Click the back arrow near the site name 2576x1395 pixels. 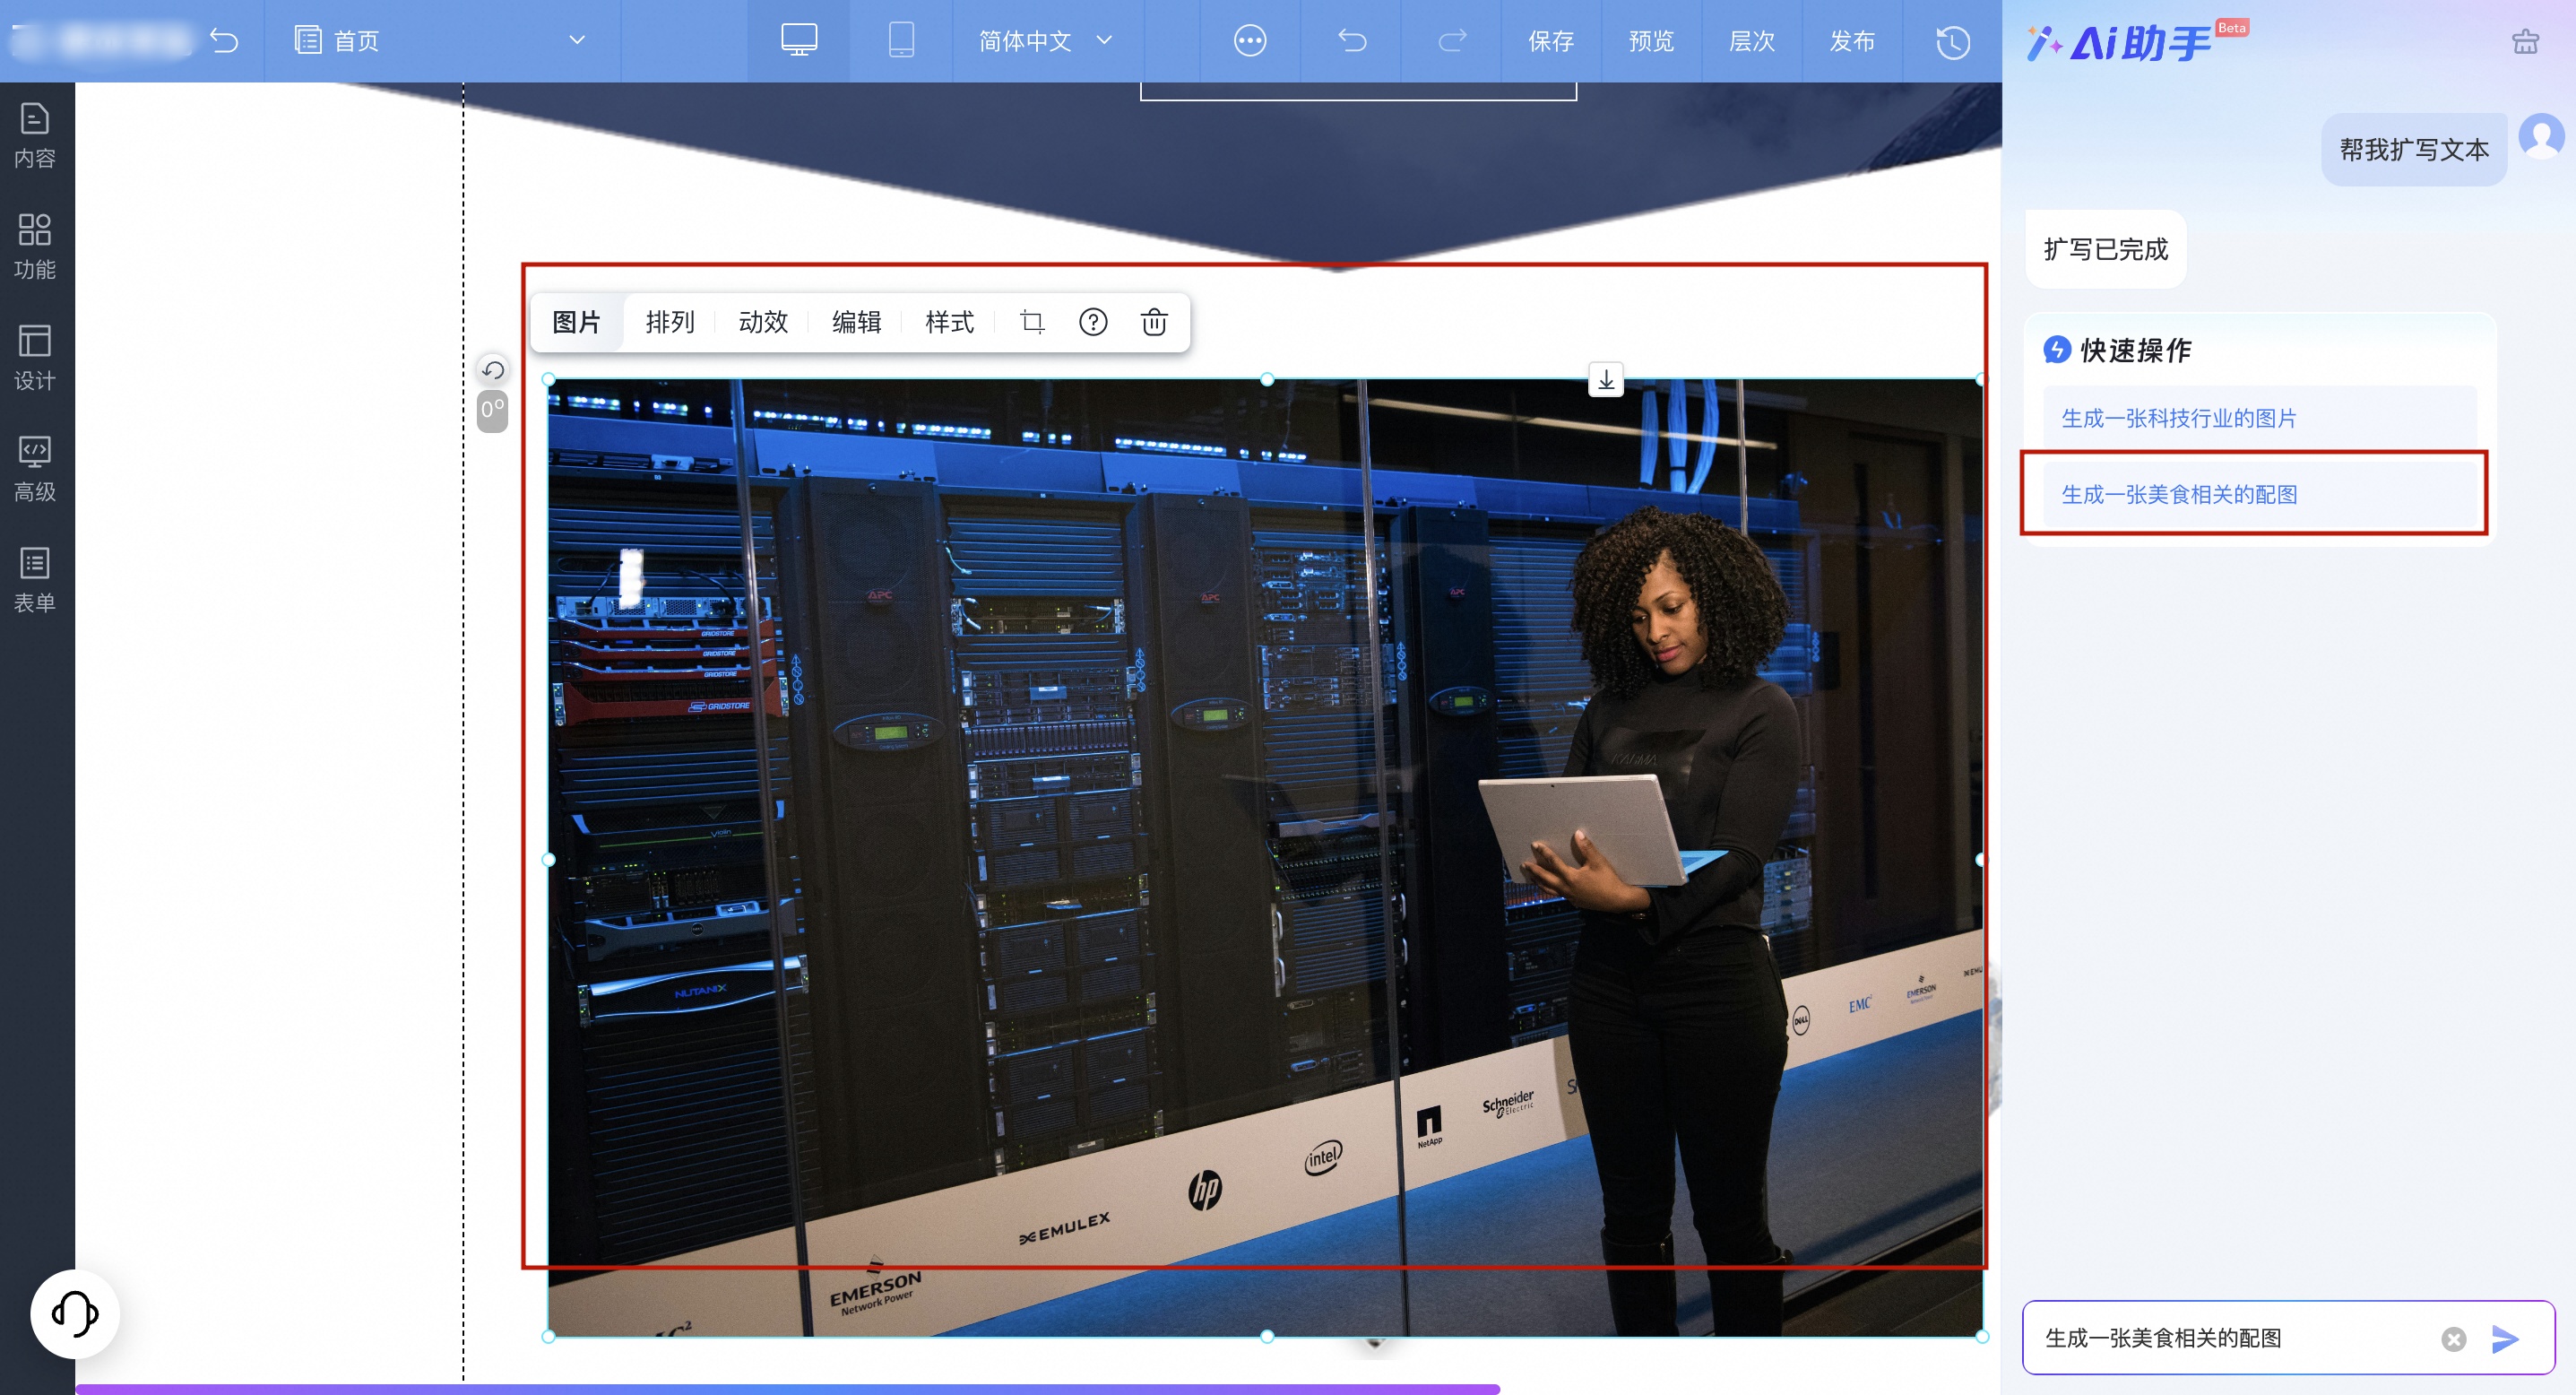[x=224, y=41]
